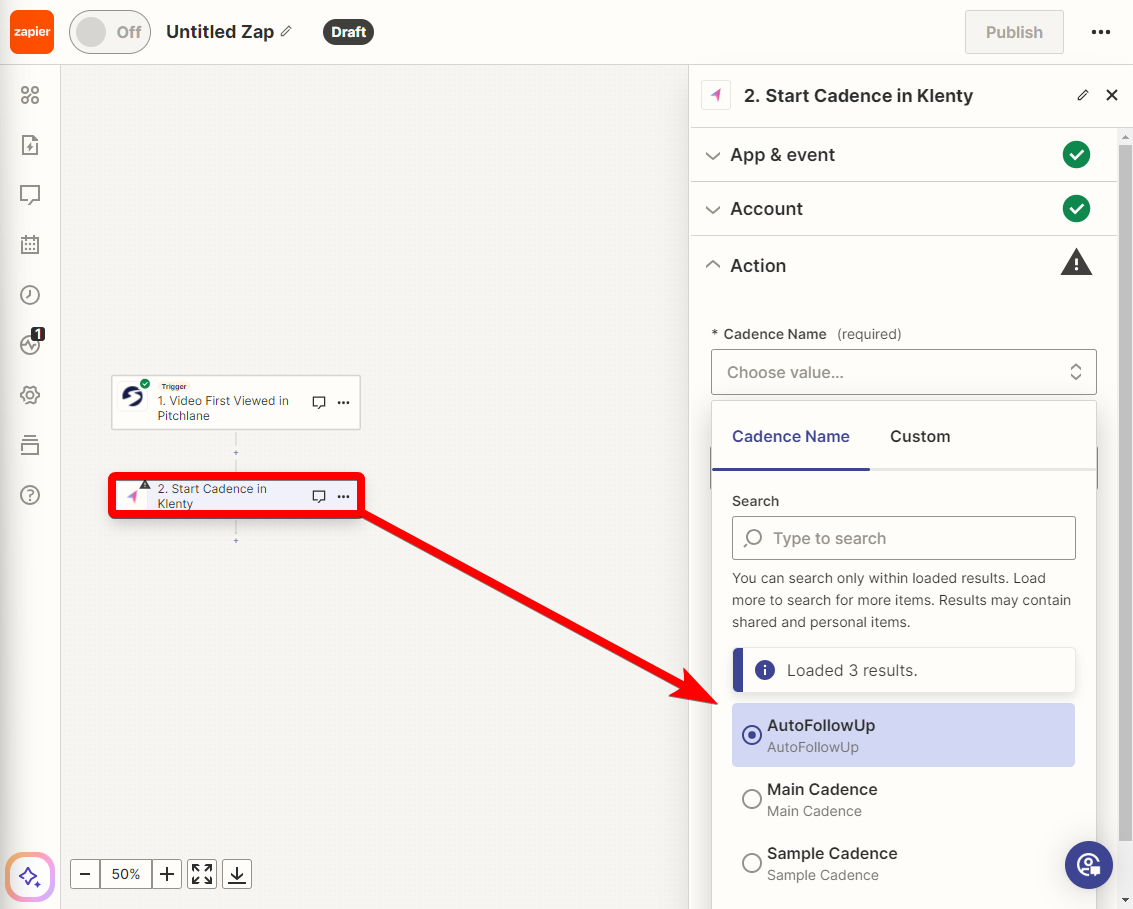
Task: Click the download export canvas icon
Action: (237, 874)
